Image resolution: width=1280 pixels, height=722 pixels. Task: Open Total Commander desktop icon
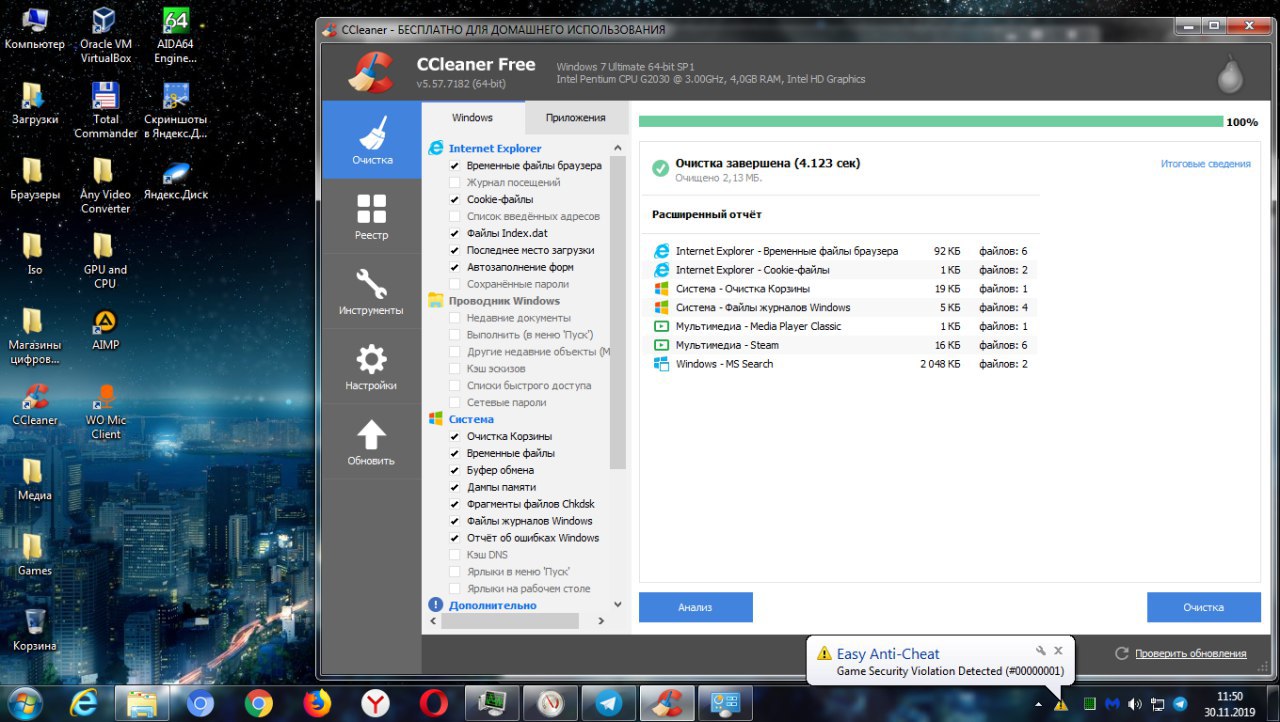pyautogui.click(x=105, y=110)
